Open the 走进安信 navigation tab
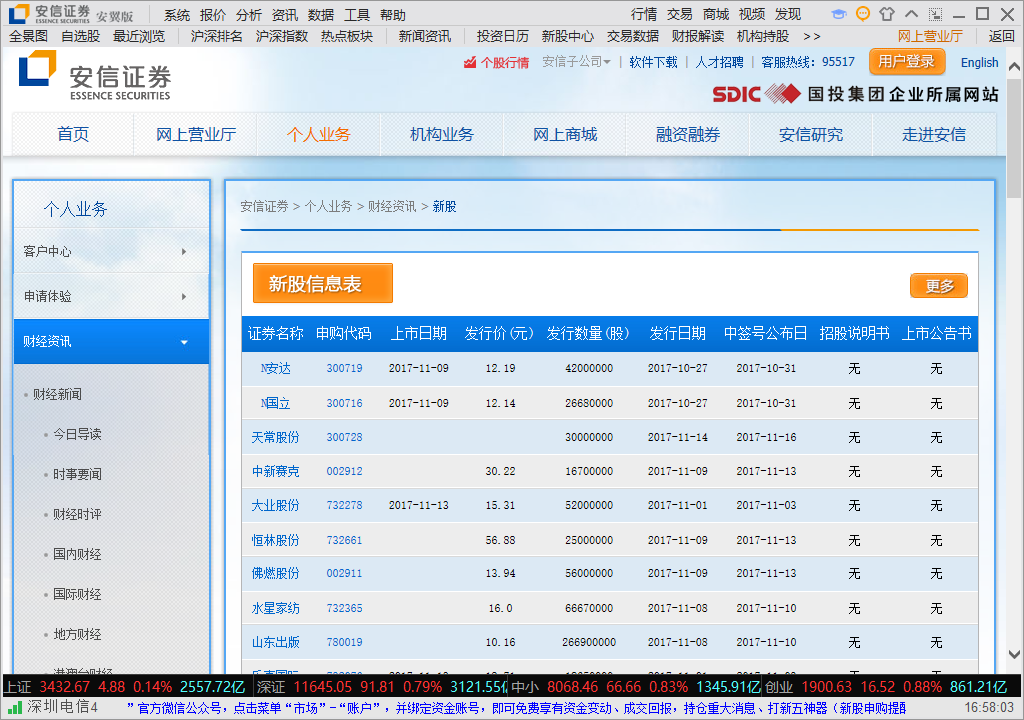The image size is (1024, 720). pos(934,134)
